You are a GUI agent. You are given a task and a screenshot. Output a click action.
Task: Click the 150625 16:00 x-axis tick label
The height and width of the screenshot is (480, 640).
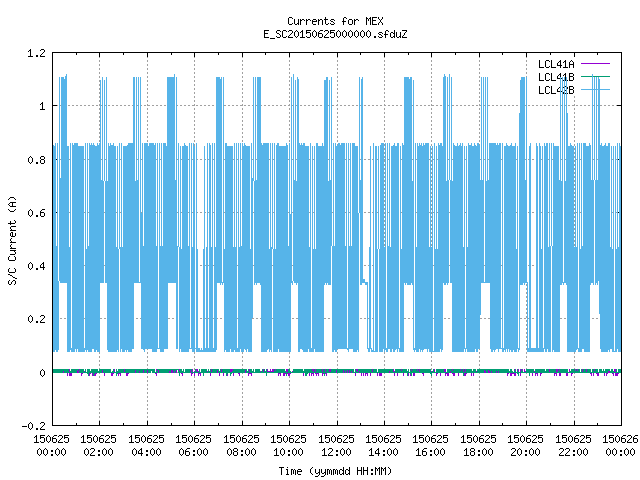point(430,446)
